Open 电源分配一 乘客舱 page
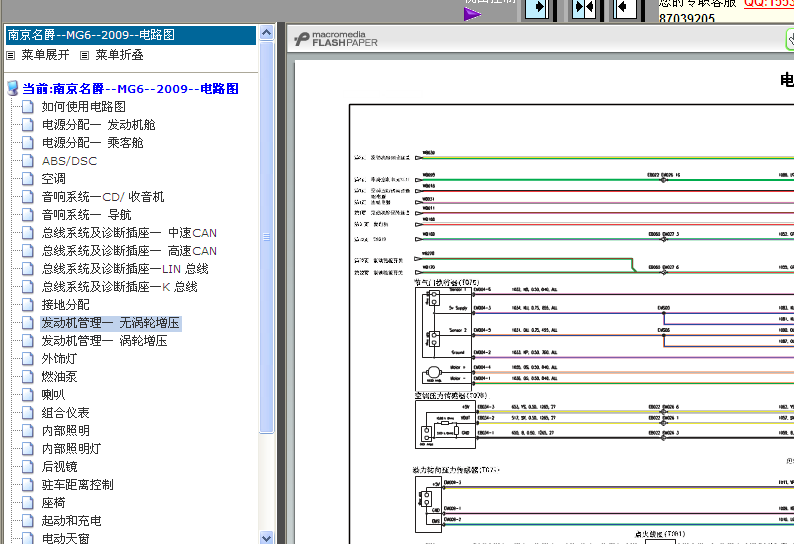The image size is (794, 544). pos(93,143)
